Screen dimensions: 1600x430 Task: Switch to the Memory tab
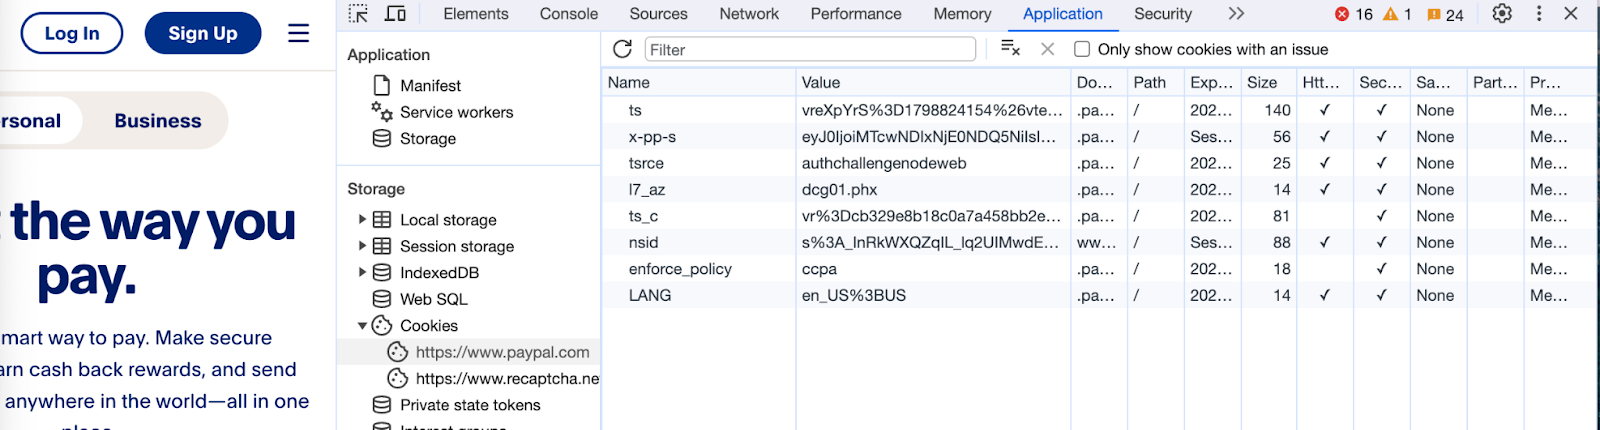[x=962, y=14]
